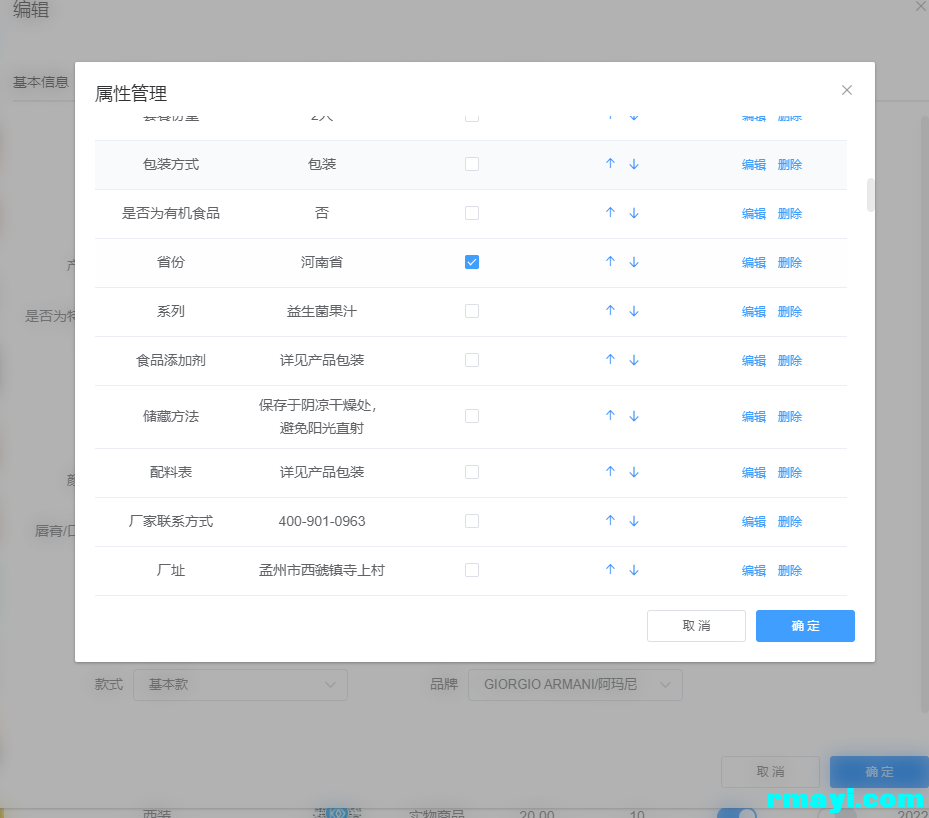This screenshot has height=818, width=929.
Task: Move 食品添加剂 row up
Action: point(610,360)
